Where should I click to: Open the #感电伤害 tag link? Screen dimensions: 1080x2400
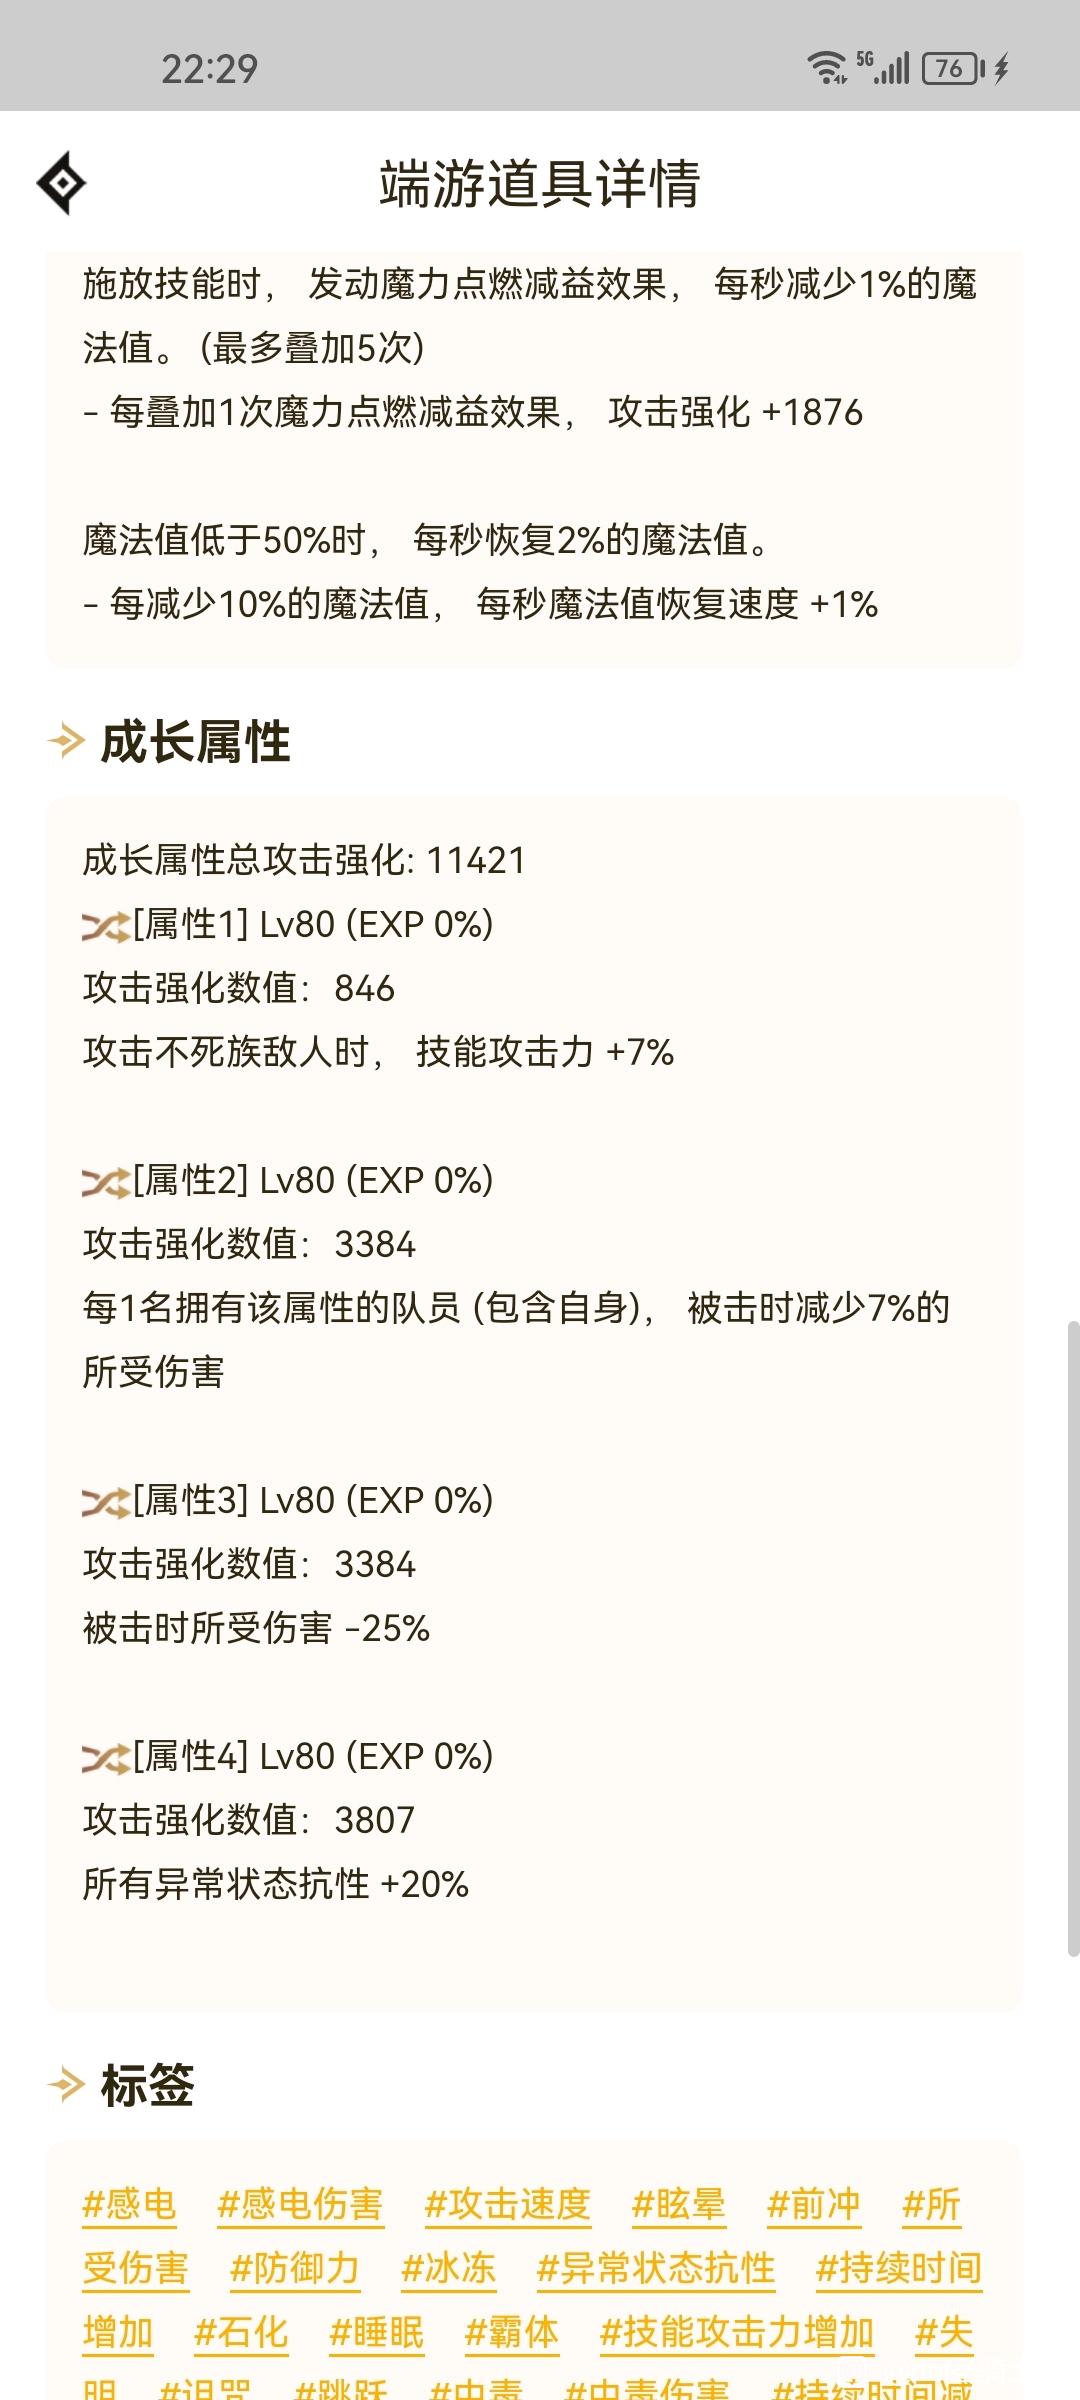click(300, 2204)
